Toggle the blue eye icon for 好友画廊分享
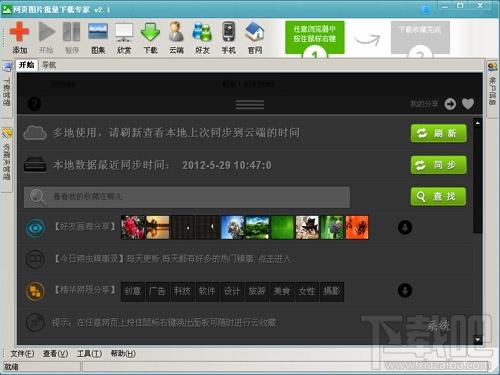 [35, 228]
